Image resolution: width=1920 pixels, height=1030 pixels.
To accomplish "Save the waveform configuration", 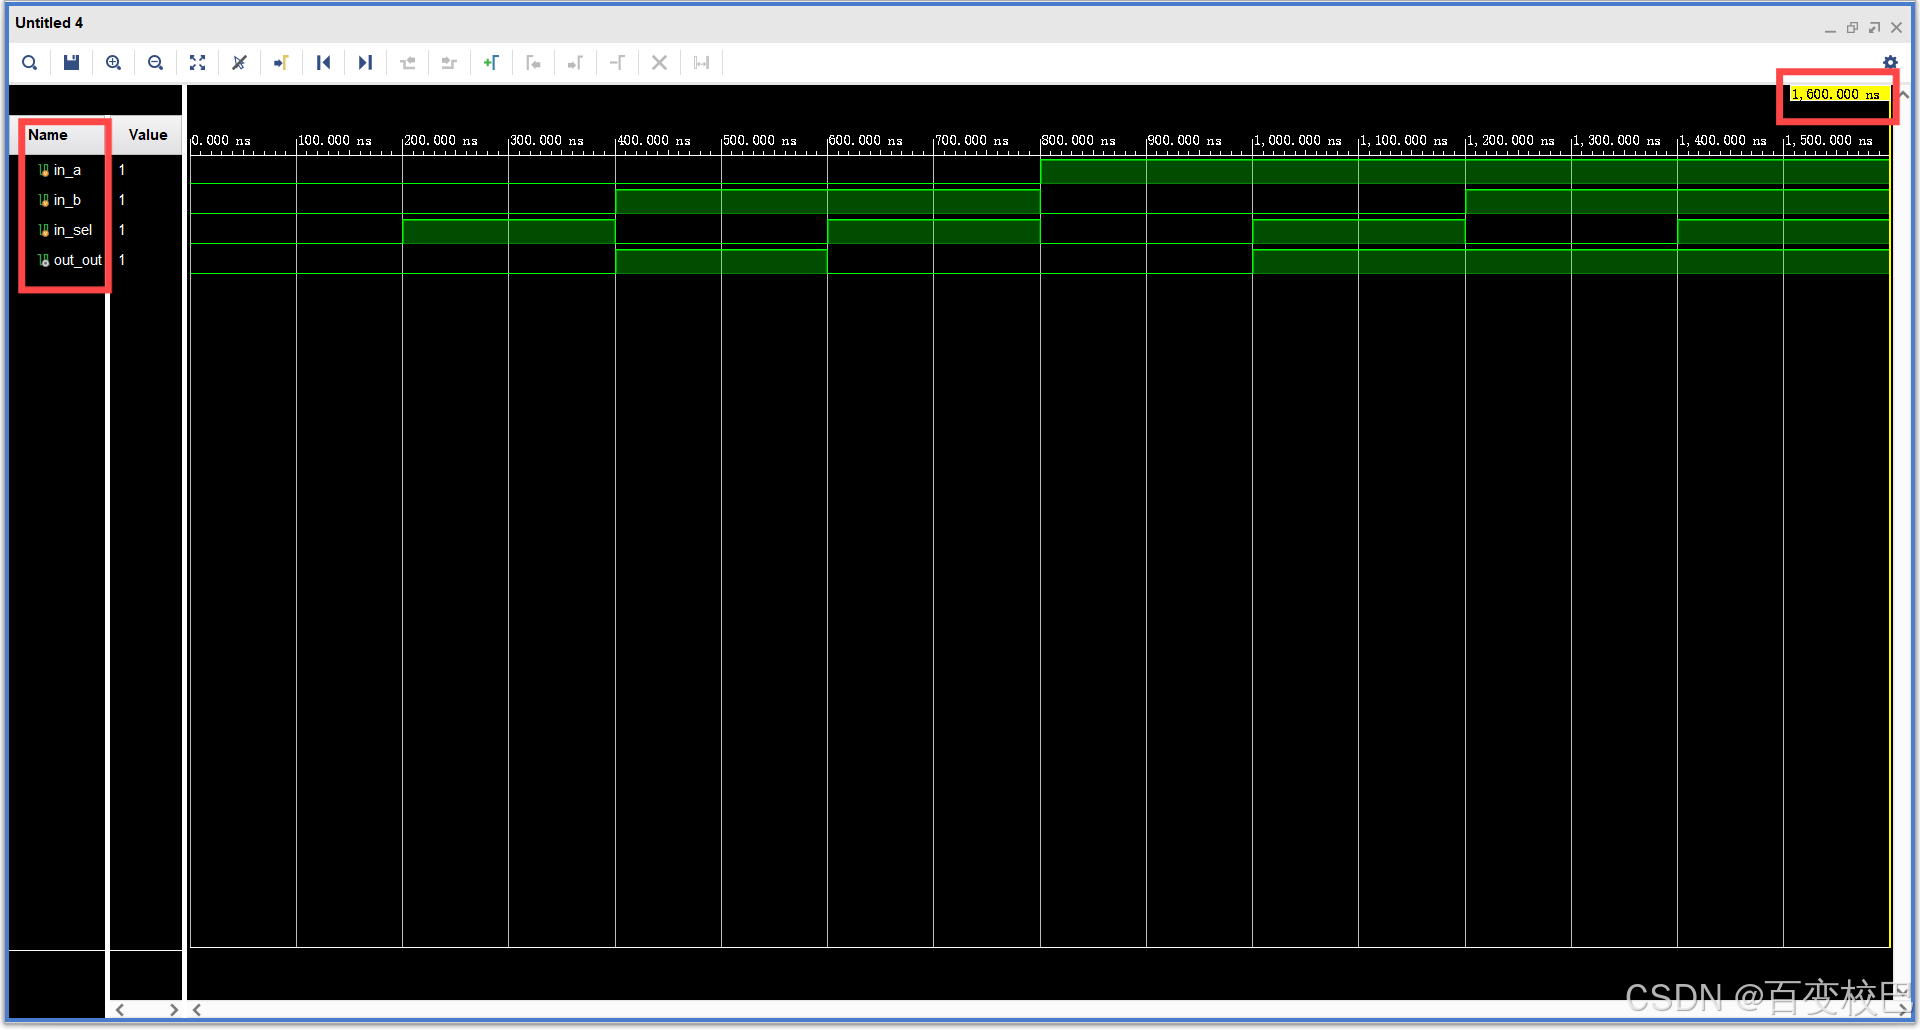I will pyautogui.click(x=72, y=63).
